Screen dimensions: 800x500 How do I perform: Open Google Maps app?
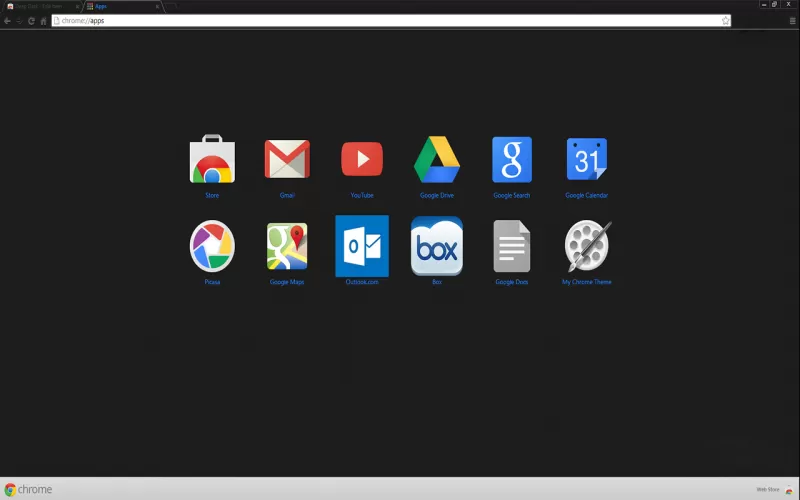(287, 246)
